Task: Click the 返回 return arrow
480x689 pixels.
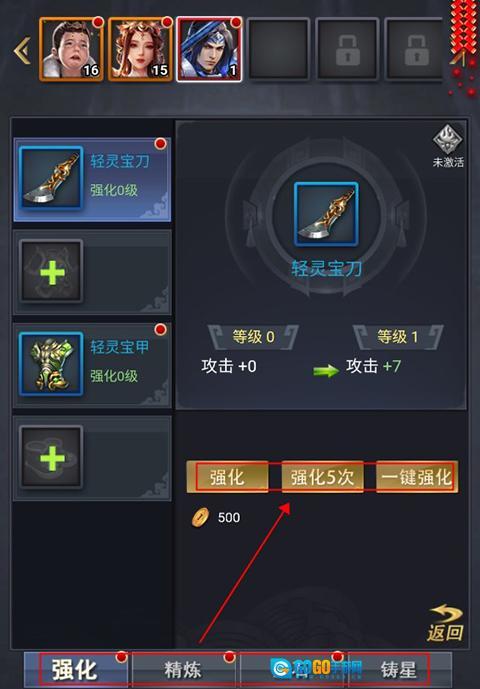Action: coord(445,623)
